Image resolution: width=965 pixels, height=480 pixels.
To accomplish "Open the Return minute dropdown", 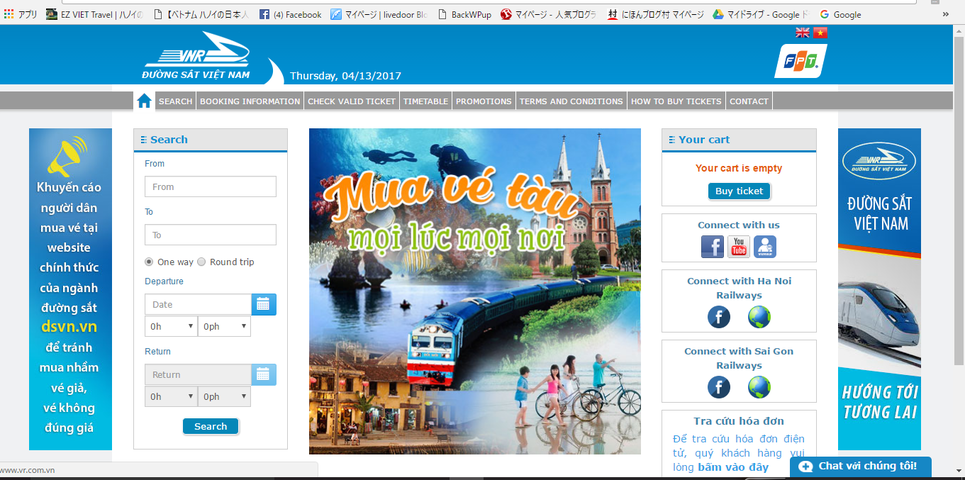I will [224, 396].
